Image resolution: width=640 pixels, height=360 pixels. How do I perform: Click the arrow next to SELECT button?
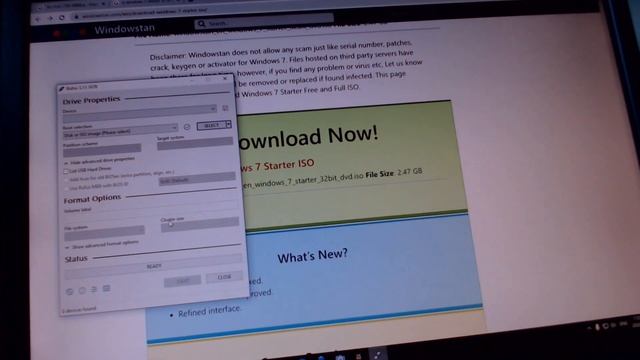coord(229,124)
